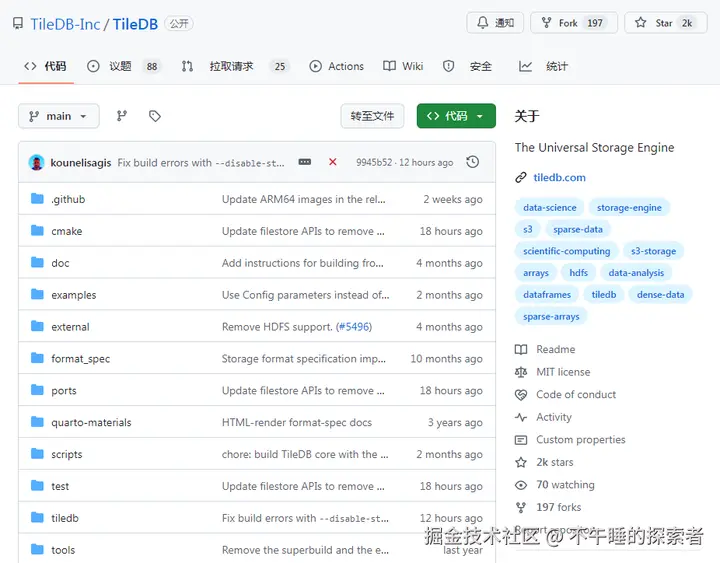720x563 pixels.
Task: Switch to the 代码 code tab
Action: tap(45, 67)
